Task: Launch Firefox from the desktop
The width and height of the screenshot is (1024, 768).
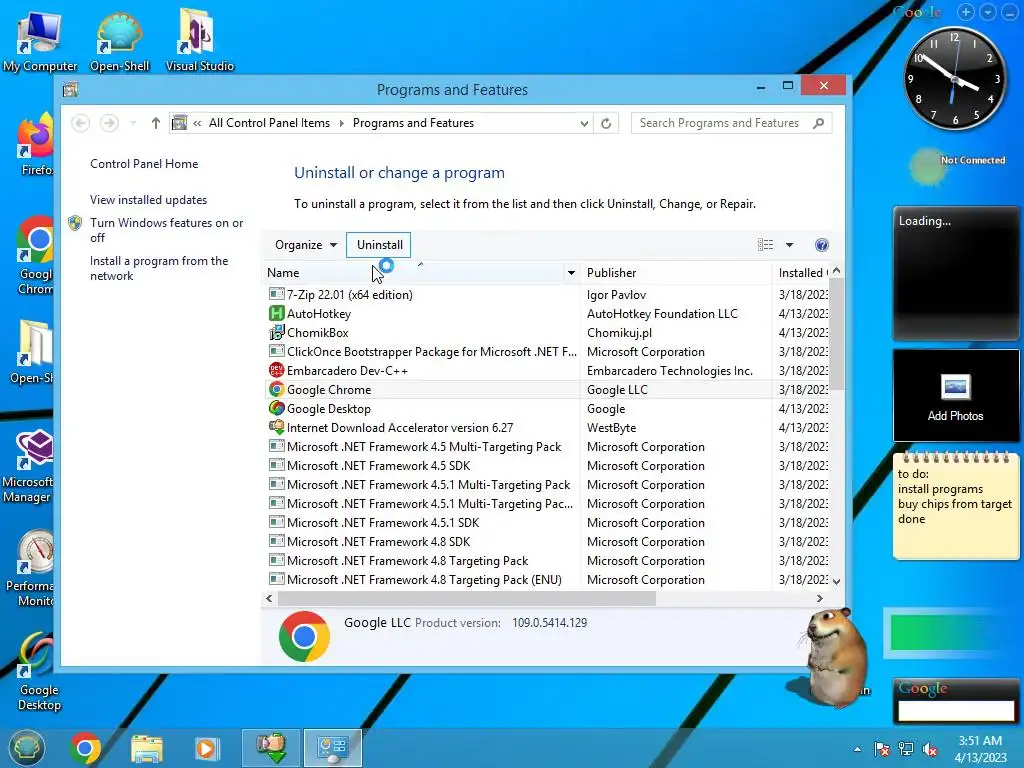Action: point(34,144)
